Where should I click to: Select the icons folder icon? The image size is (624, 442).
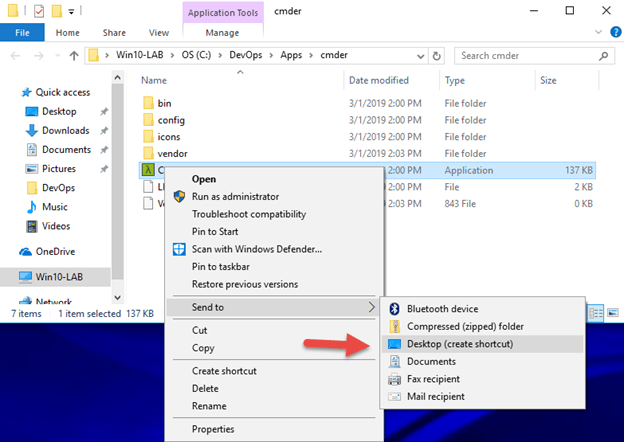point(148,136)
